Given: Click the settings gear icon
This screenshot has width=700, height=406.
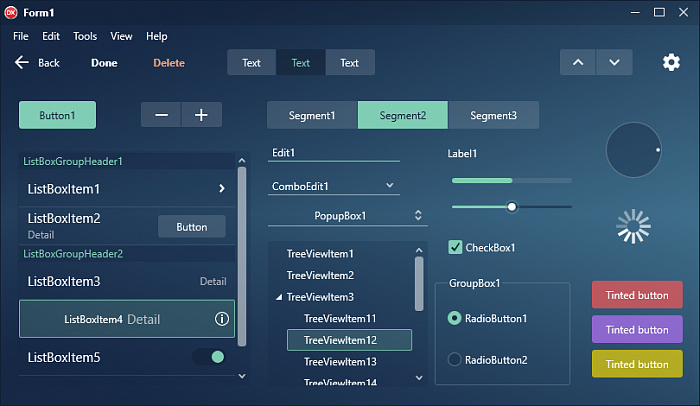Looking at the screenshot, I should [671, 62].
